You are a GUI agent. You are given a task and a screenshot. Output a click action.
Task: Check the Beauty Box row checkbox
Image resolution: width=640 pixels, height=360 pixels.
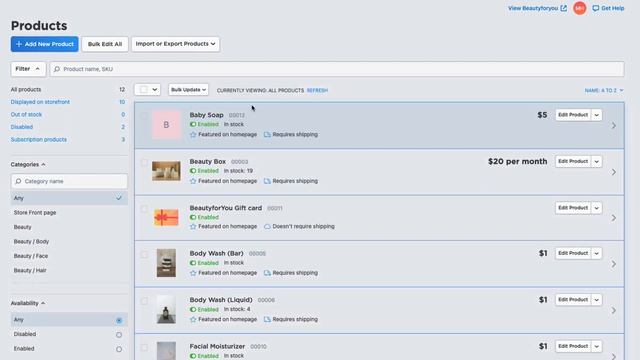coord(144,162)
